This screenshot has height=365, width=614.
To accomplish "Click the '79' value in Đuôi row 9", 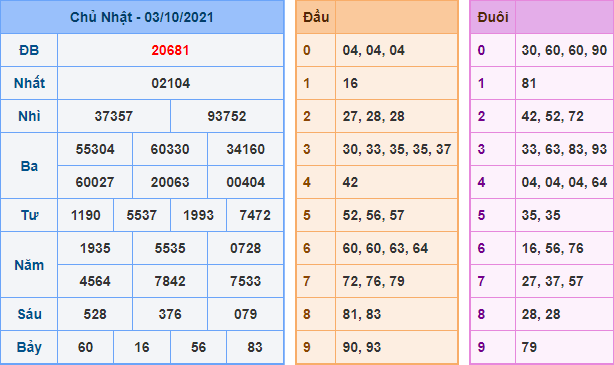I will click(529, 347).
